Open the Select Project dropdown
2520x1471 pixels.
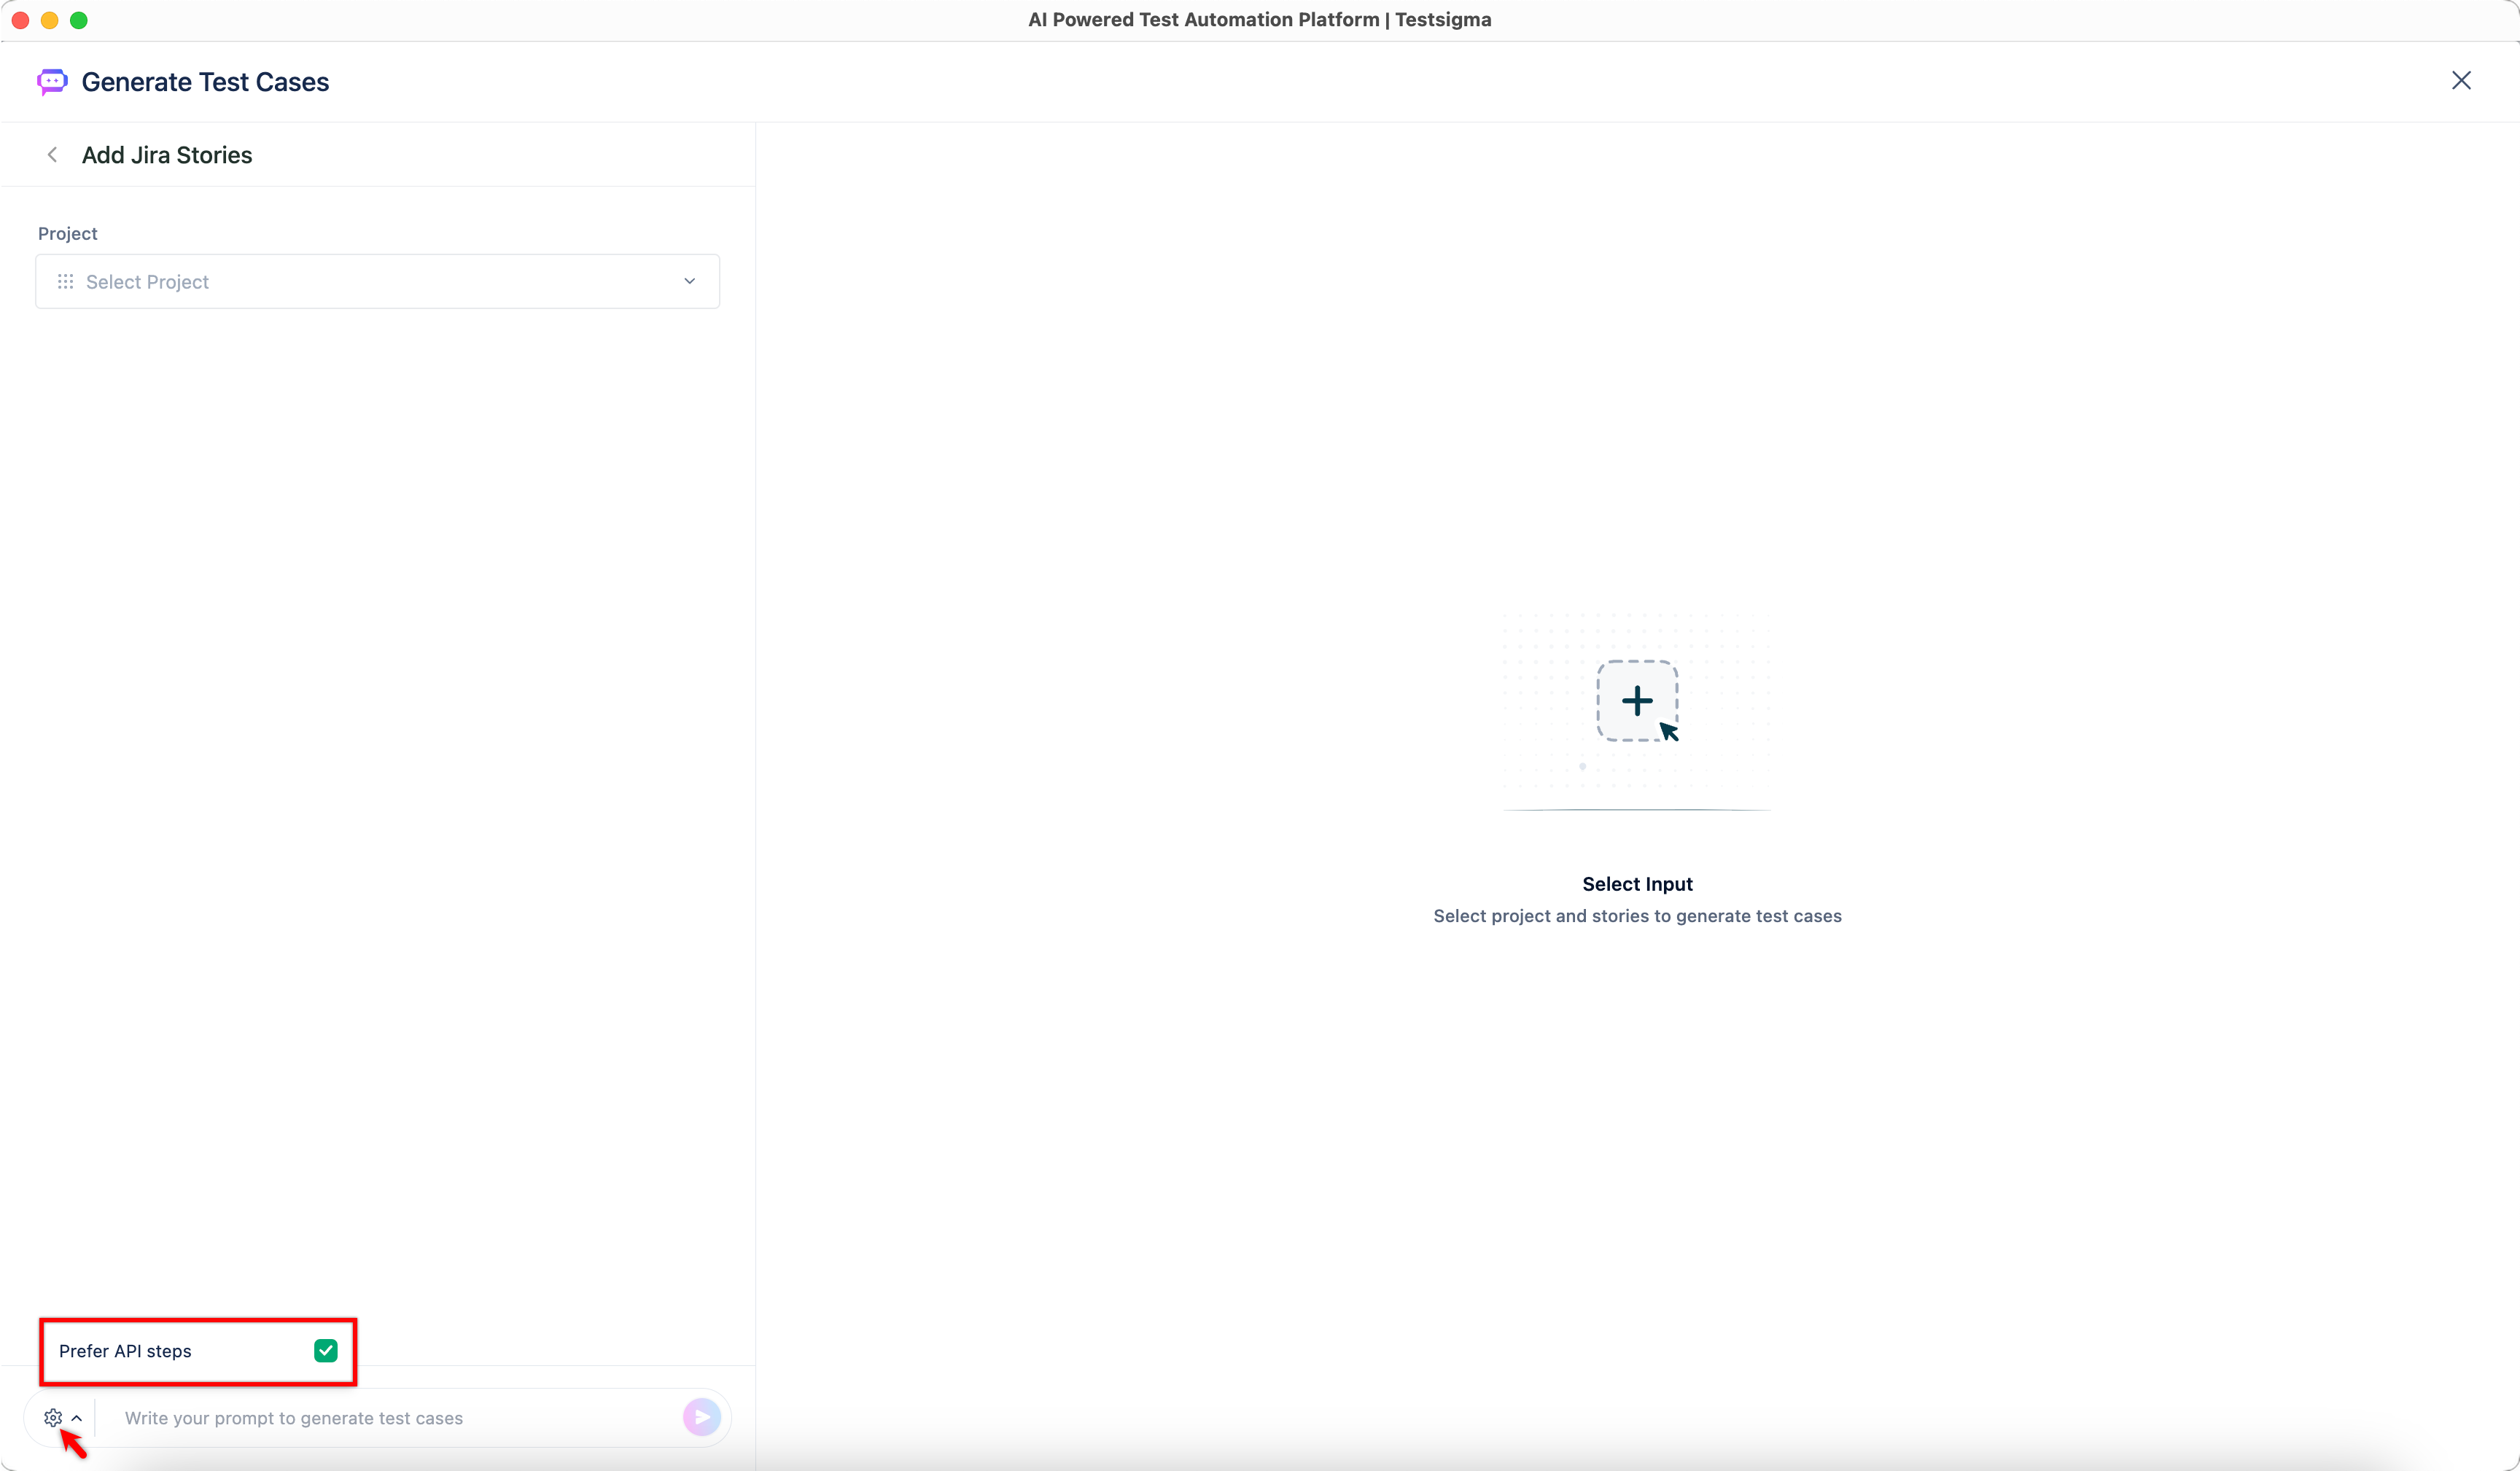coord(377,281)
